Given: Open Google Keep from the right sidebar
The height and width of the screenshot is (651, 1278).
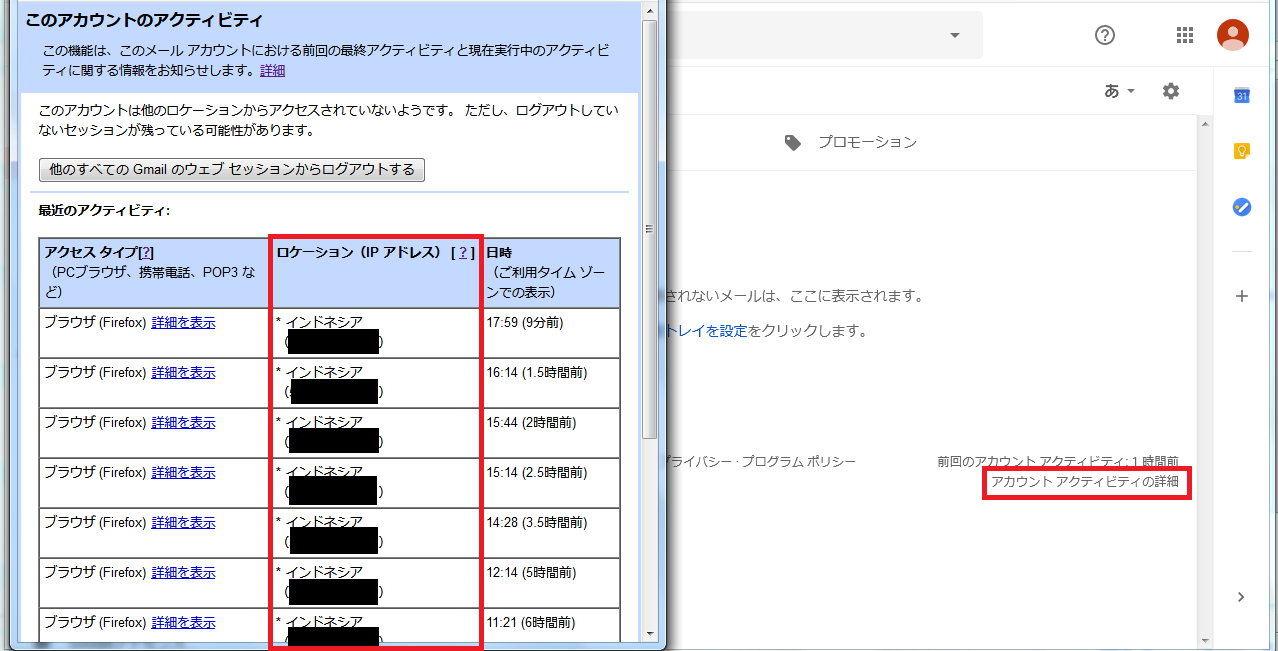Looking at the screenshot, I should pos(1241,150).
